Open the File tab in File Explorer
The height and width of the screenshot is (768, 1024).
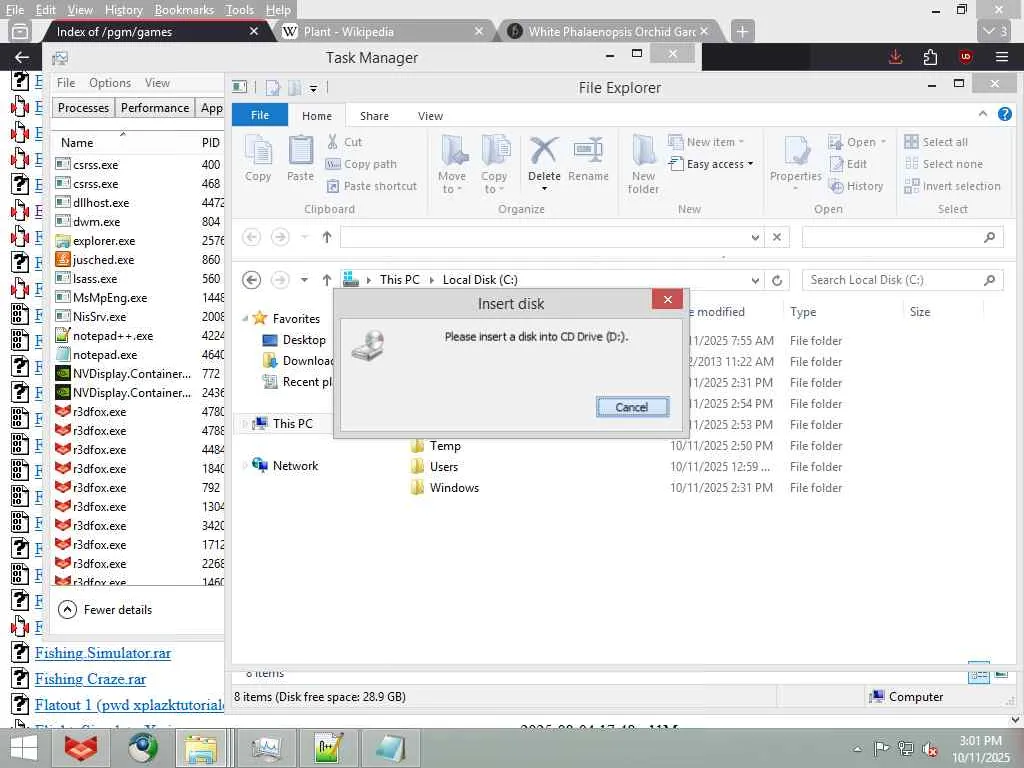pos(260,115)
